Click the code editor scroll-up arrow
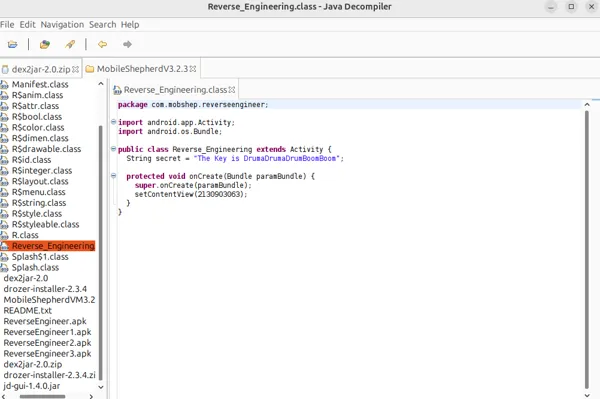This screenshot has height=399, width=600. coord(587,104)
